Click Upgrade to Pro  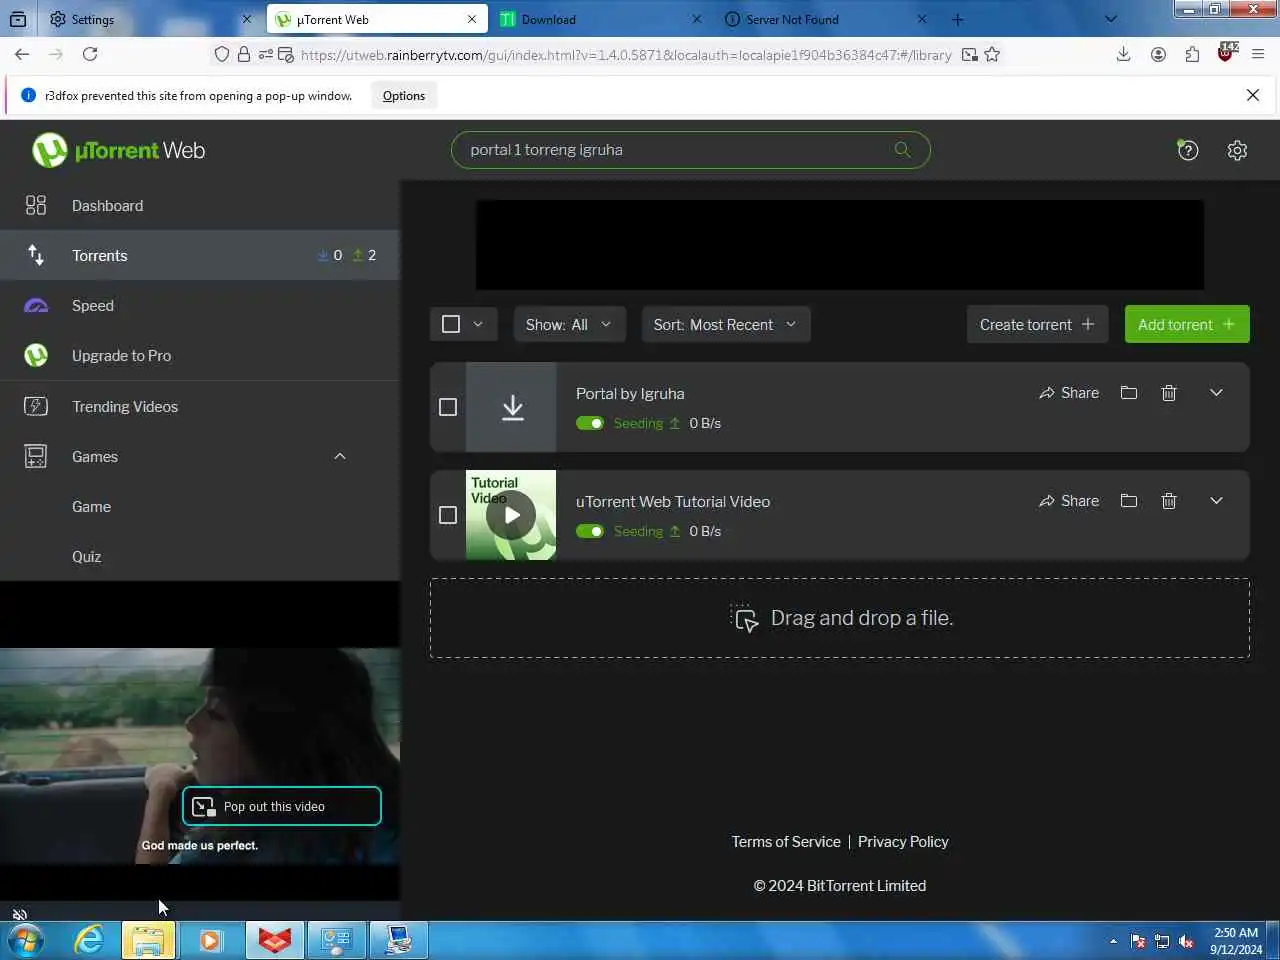pyautogui.click(x=200, y=355)
